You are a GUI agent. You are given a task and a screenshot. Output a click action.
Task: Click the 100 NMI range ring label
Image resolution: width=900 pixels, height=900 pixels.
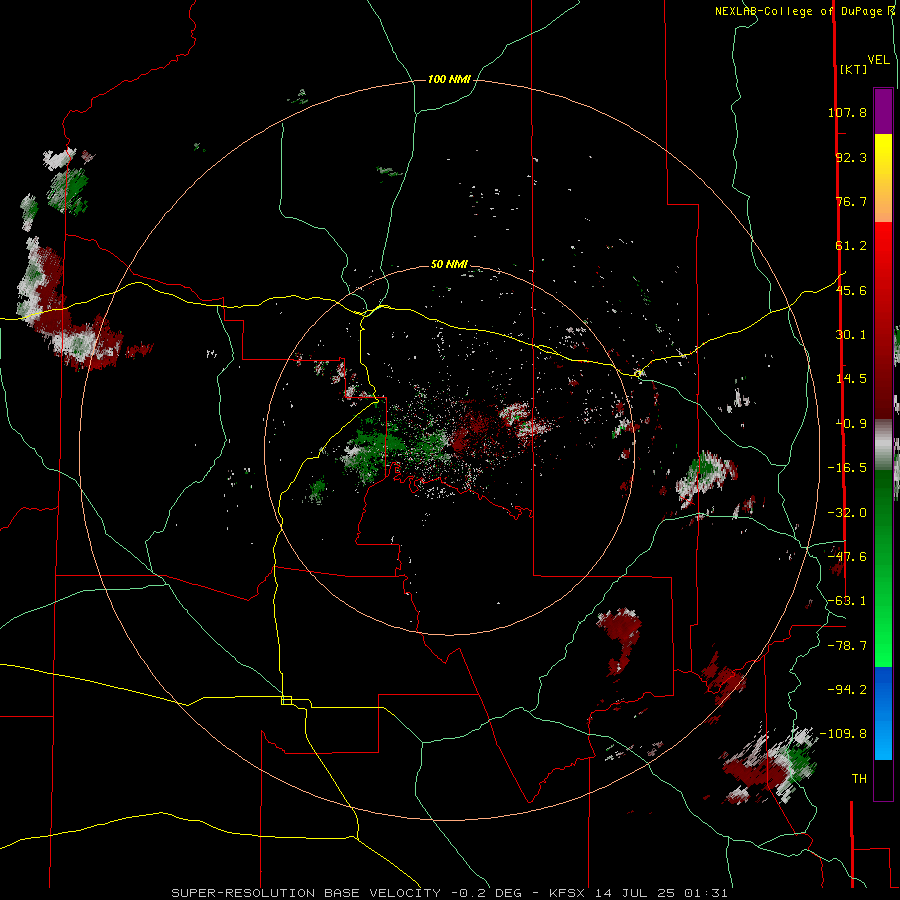point(449,79)
